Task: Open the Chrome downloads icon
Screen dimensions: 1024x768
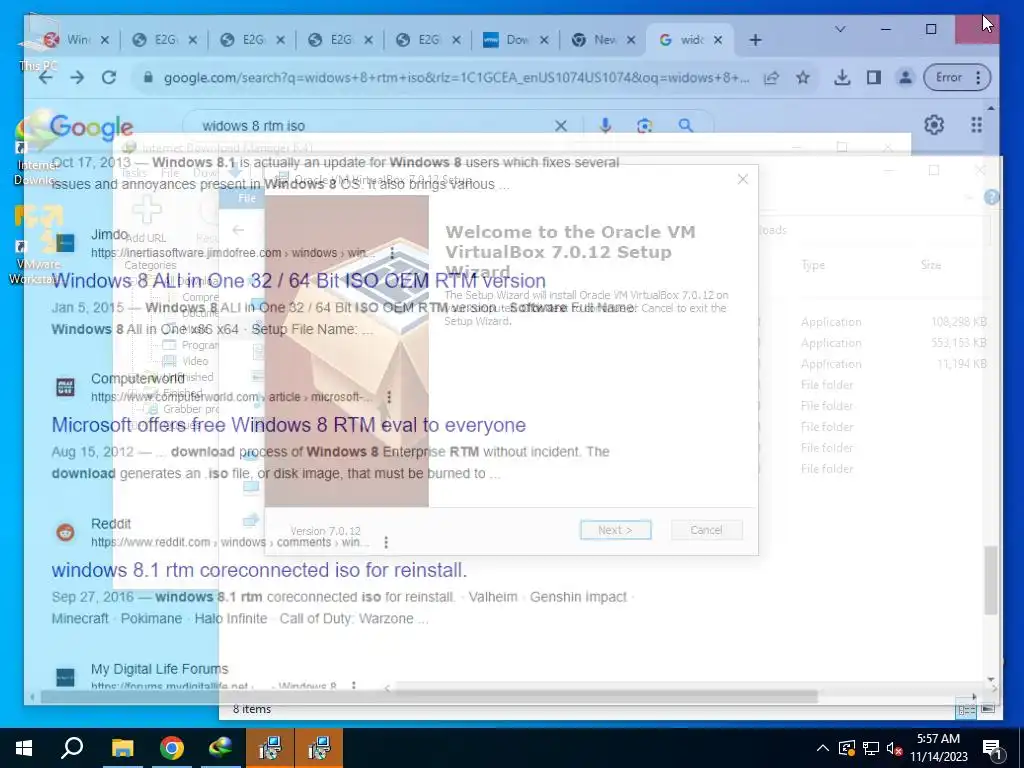Action: coord(842,78)
